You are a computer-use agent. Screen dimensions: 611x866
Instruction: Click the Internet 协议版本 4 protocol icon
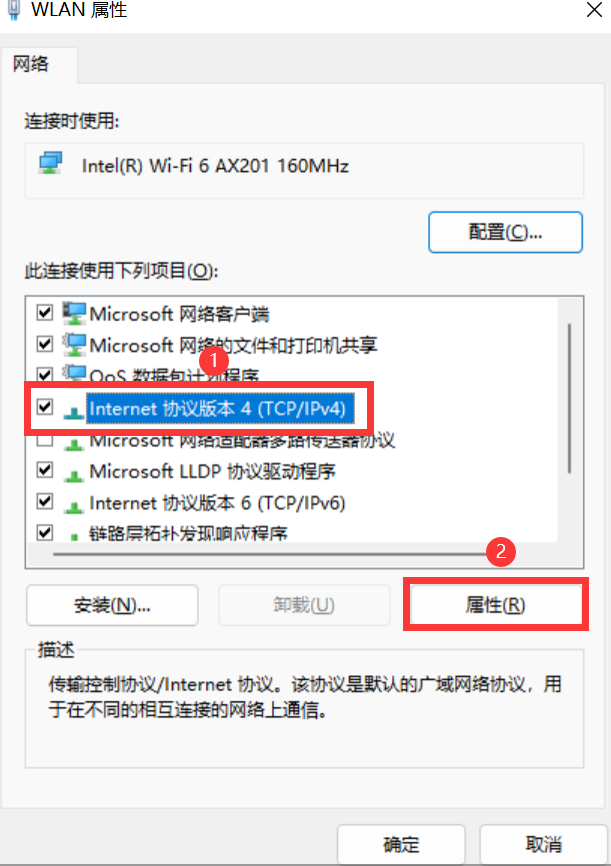(74, 411)
